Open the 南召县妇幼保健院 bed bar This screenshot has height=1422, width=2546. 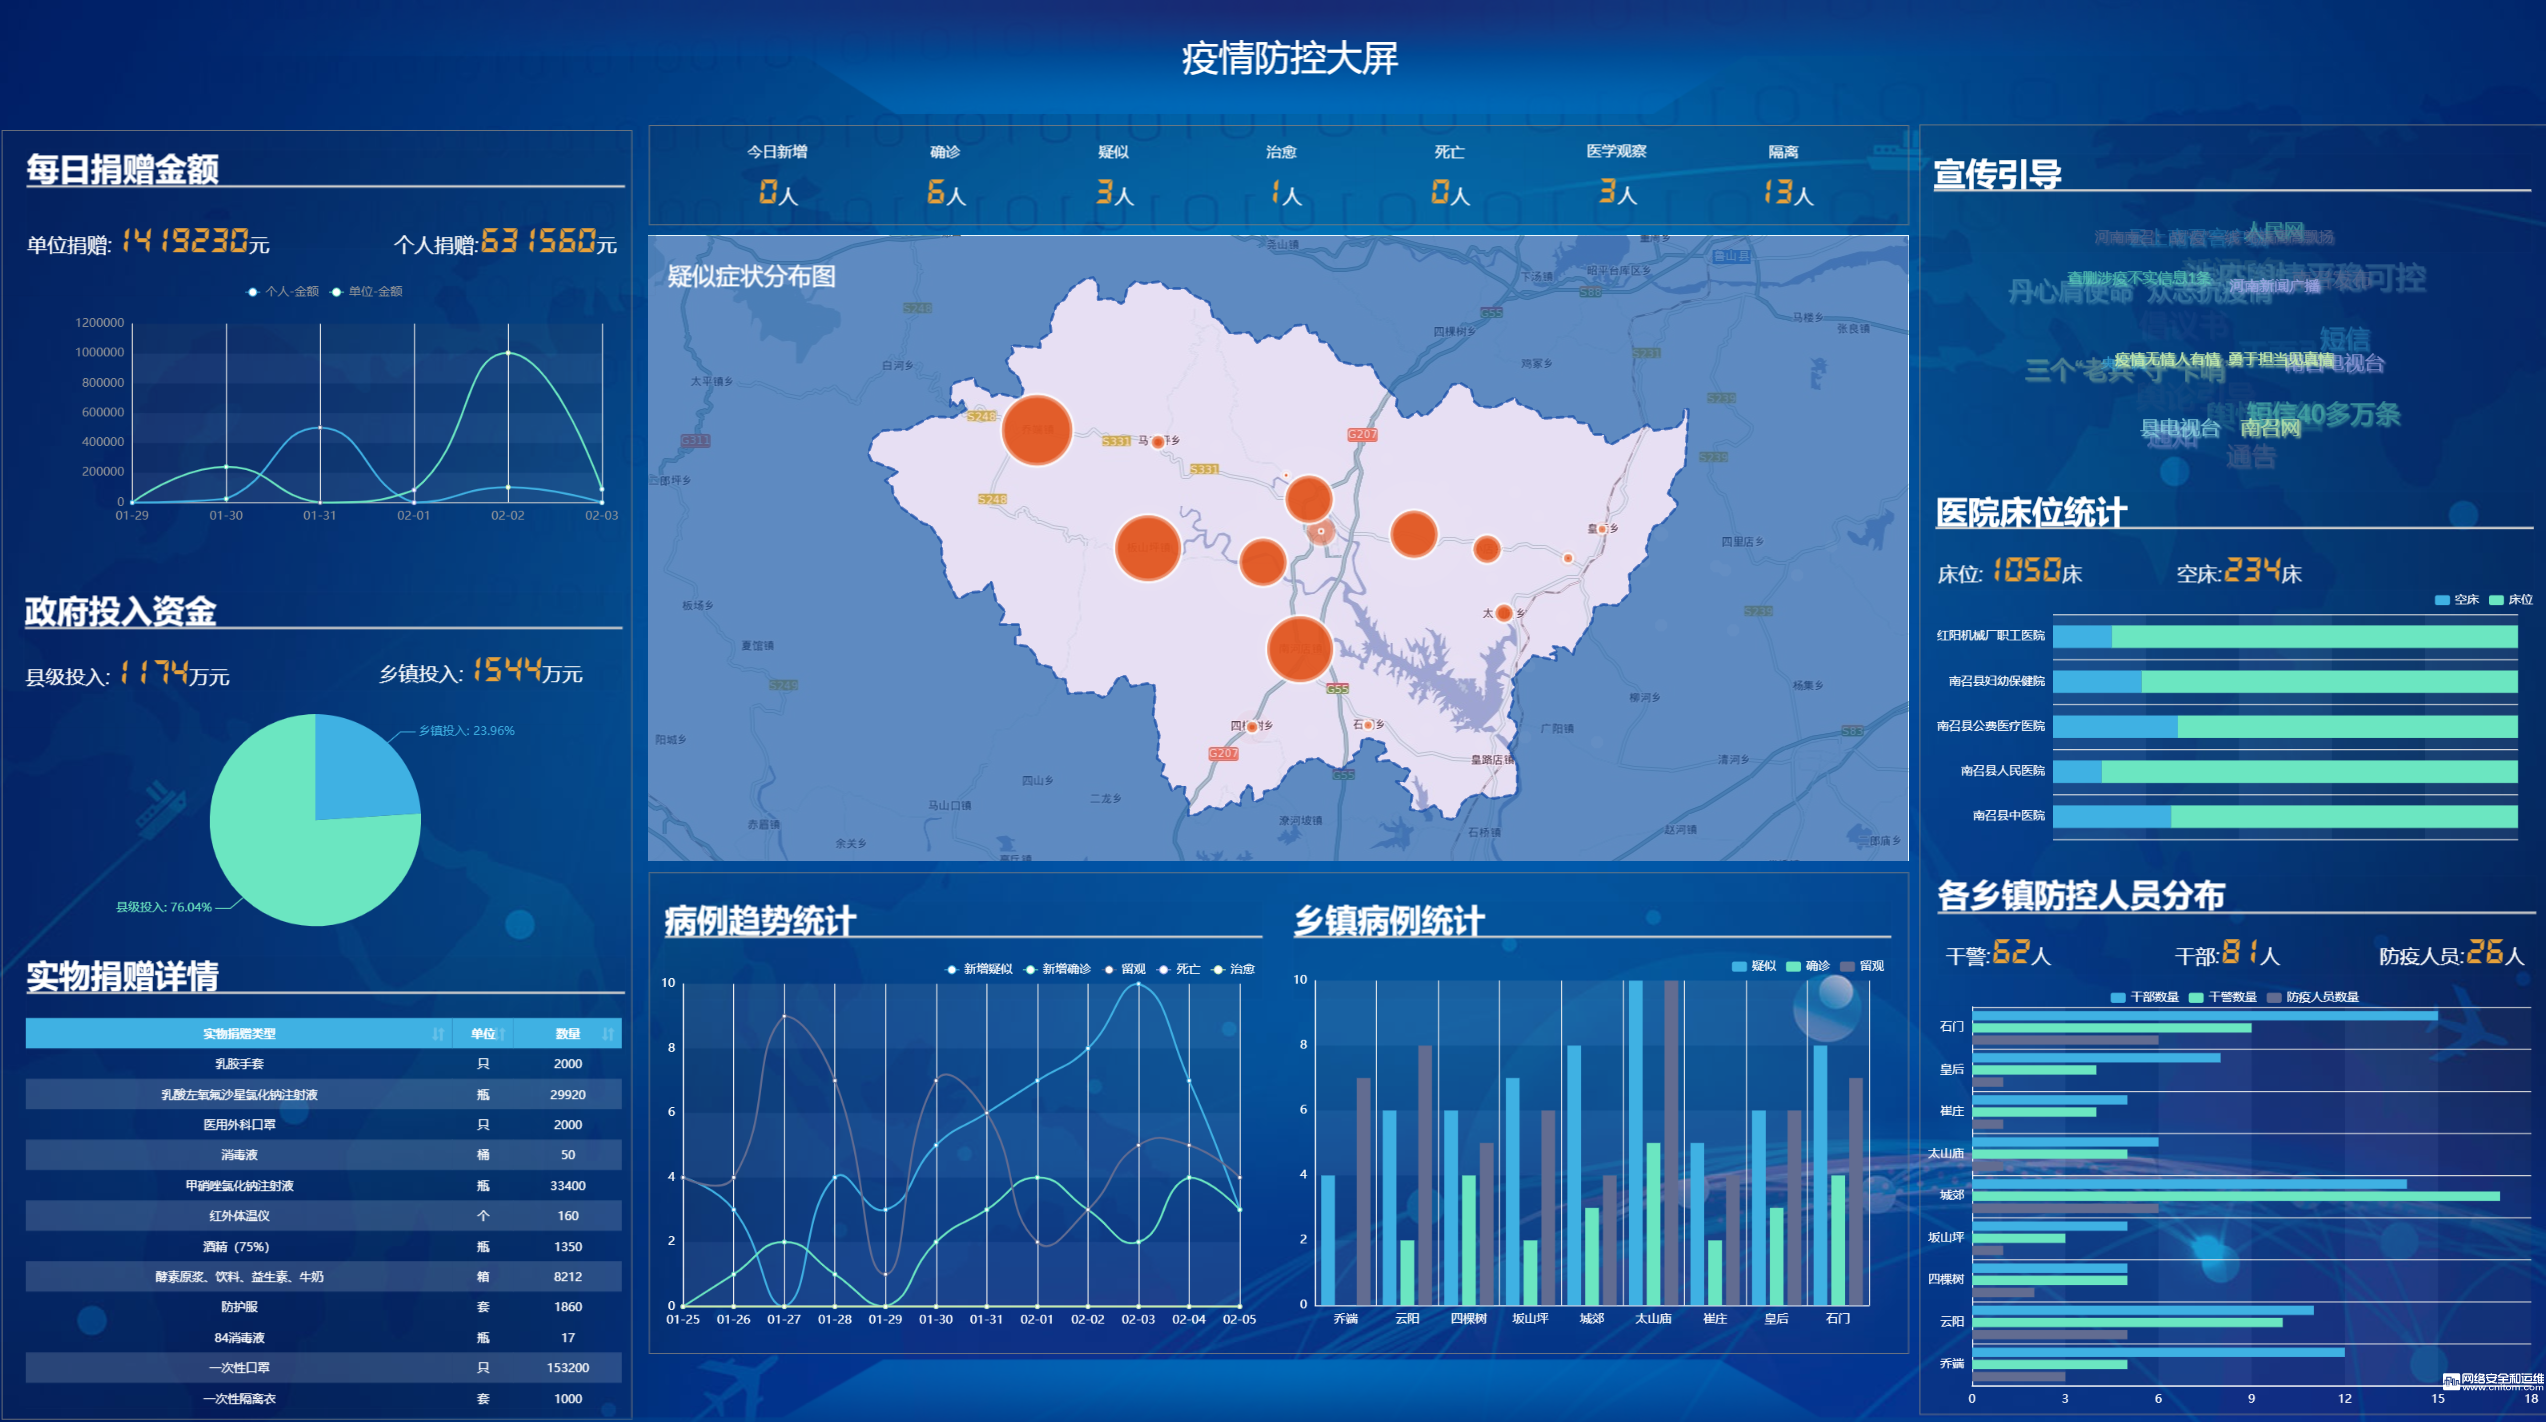pyautogui.click(x=2285, y=682)
